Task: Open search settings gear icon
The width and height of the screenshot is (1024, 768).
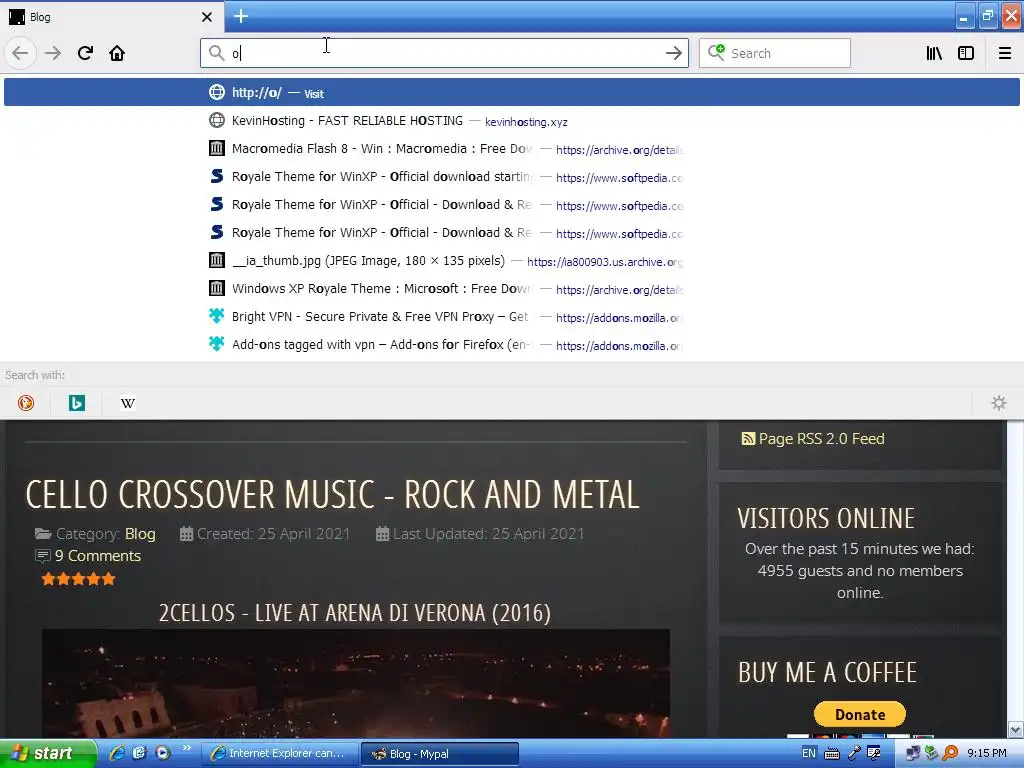Action: tap(999, 403)
